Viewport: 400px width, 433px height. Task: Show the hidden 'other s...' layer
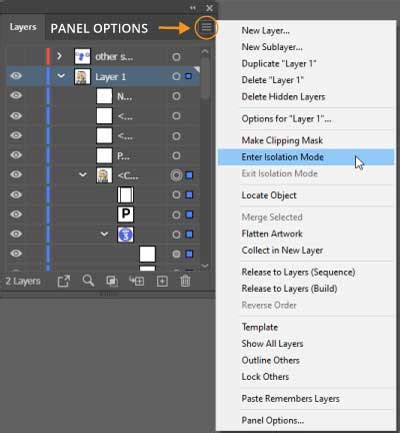point(16,57)
